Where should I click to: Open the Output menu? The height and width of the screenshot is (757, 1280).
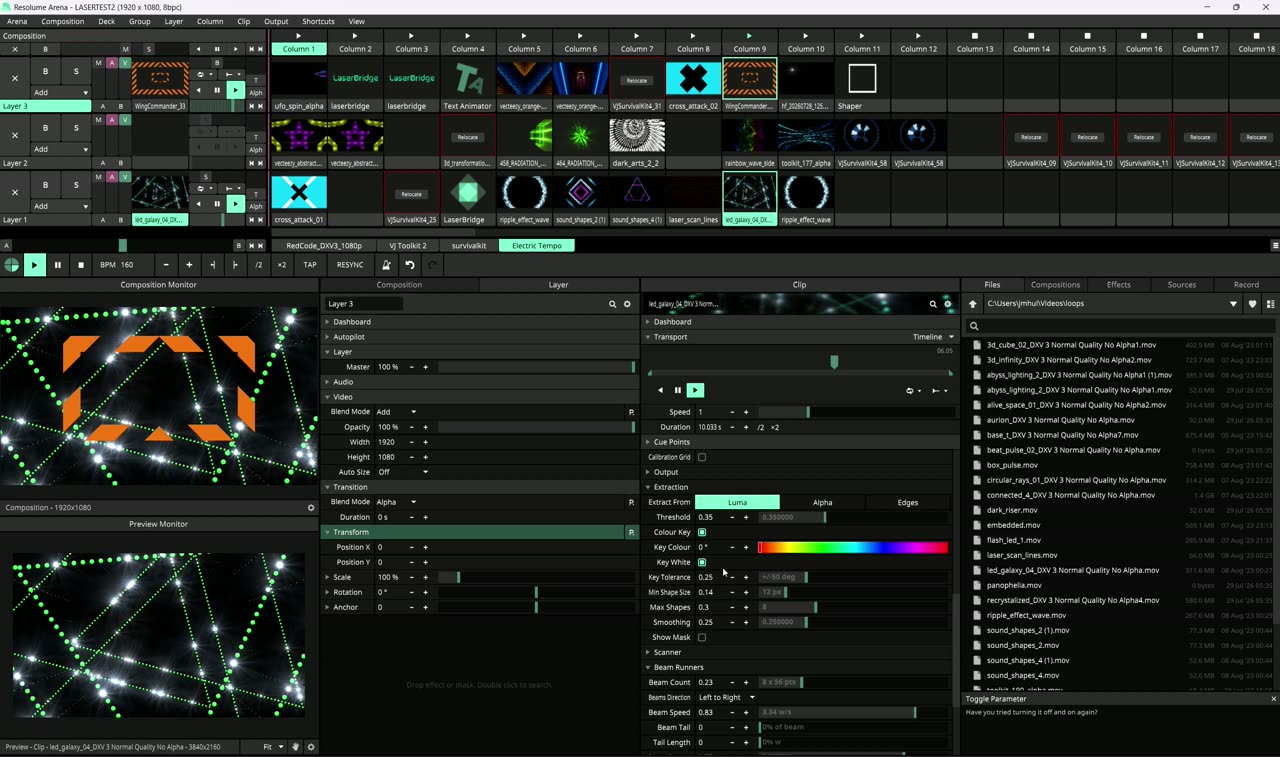(276, 21)
